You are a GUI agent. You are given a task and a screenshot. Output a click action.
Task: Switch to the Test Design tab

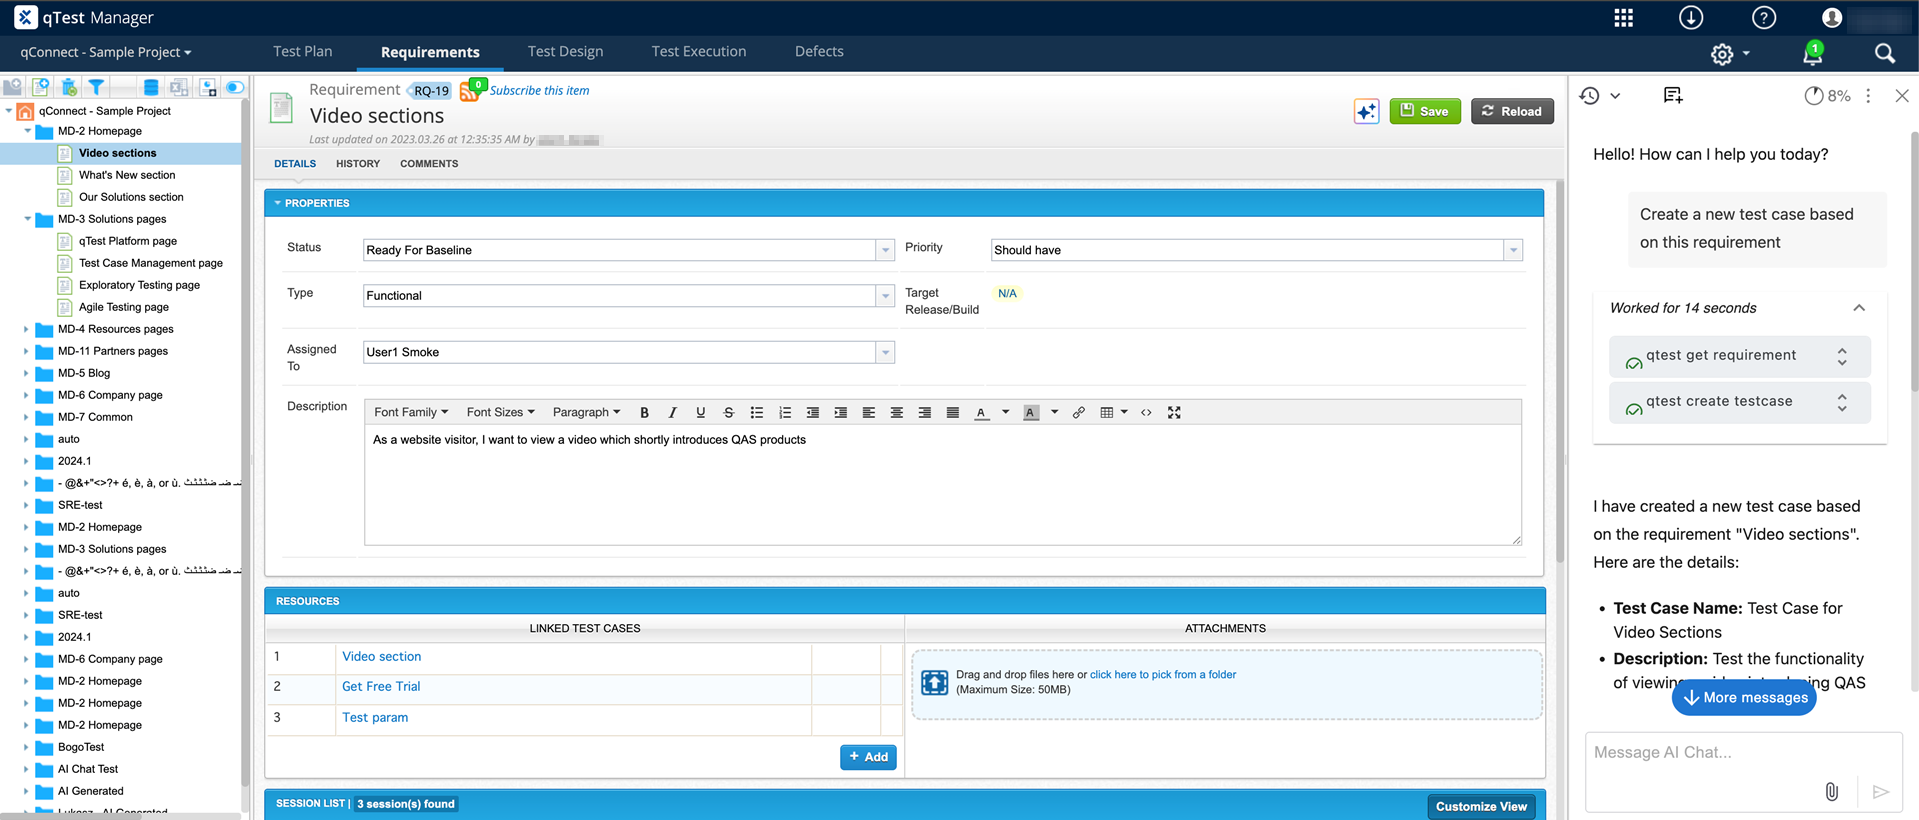pos(565,52)
